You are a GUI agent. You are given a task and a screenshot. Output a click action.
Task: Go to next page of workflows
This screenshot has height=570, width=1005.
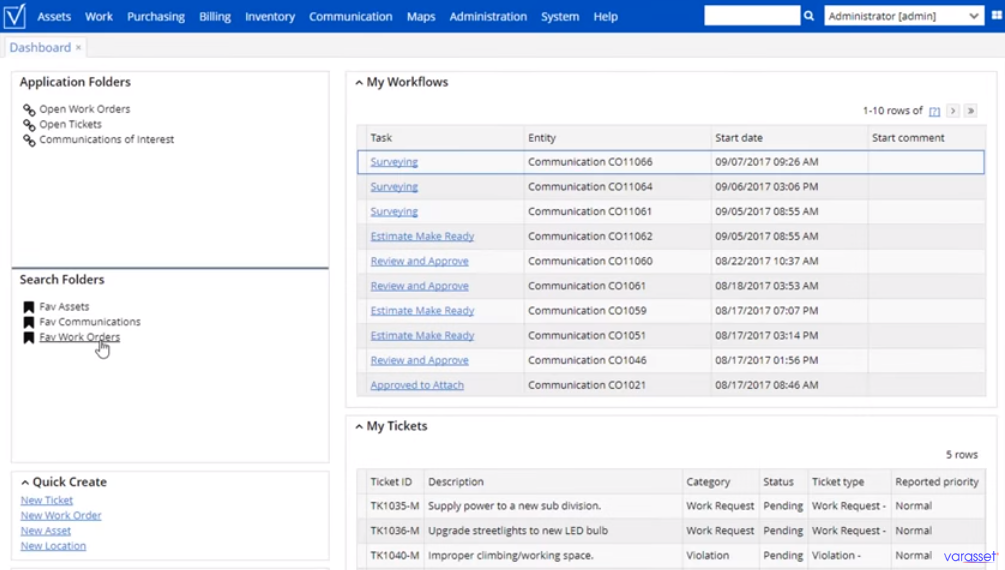[x=953, y=111]
